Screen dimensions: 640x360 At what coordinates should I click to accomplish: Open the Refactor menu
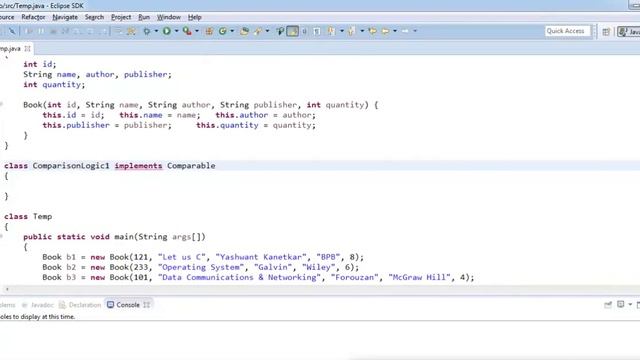click(x=33, y=17)
